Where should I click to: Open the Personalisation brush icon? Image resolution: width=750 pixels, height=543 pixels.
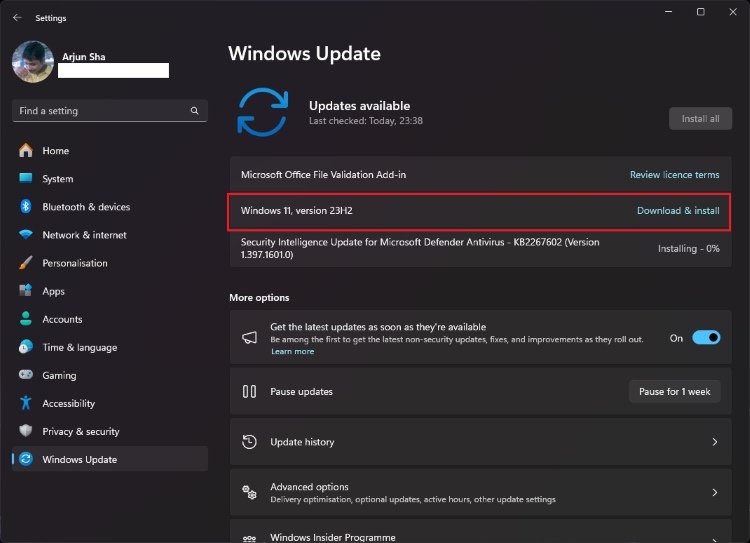[25, 263]
